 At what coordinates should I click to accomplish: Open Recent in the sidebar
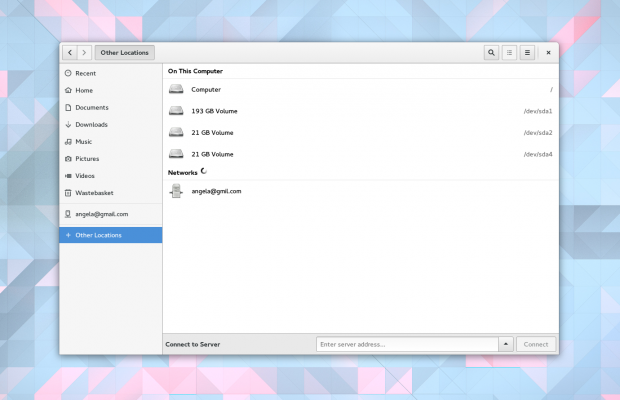pos(111,74)
